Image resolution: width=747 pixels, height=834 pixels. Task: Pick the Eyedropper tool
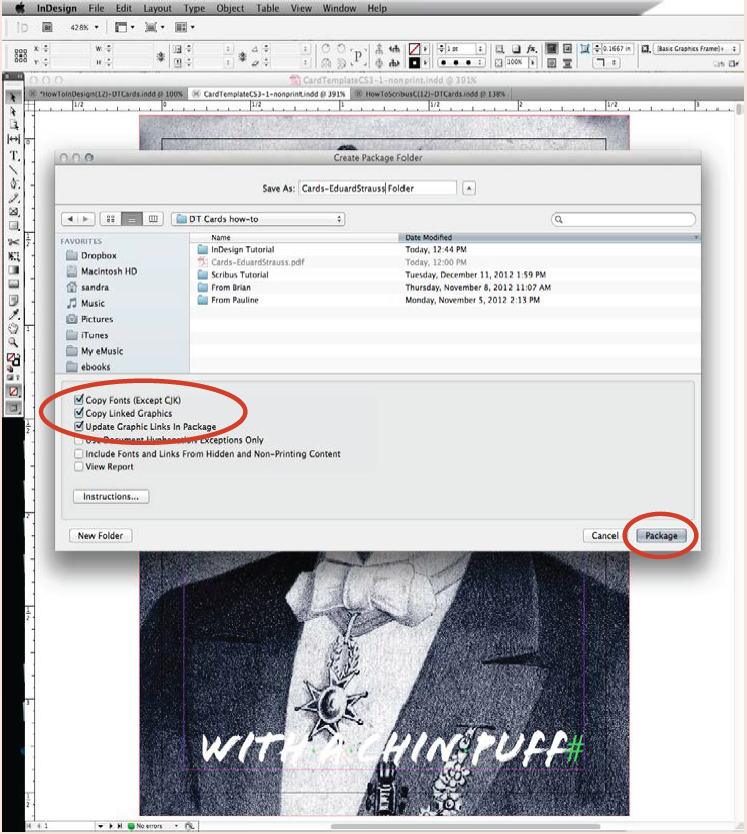(14, 314)
